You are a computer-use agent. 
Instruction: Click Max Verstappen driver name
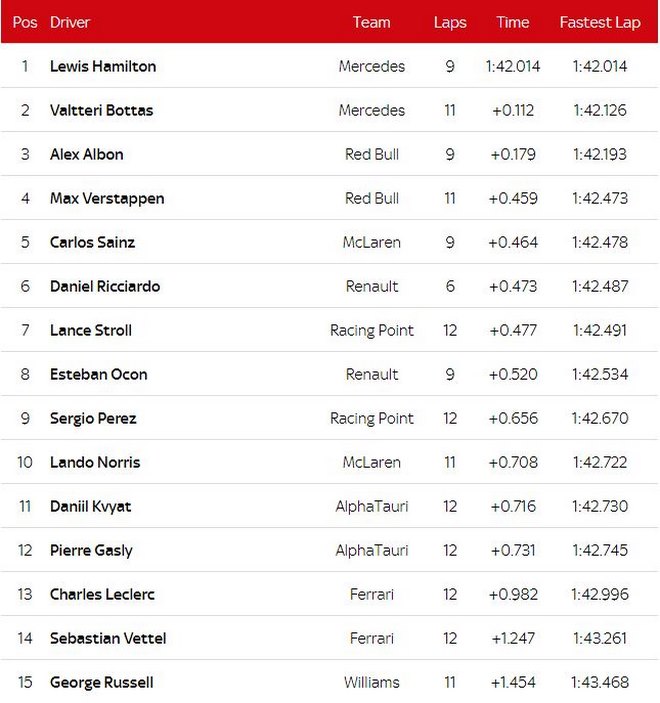click(107, 198)
